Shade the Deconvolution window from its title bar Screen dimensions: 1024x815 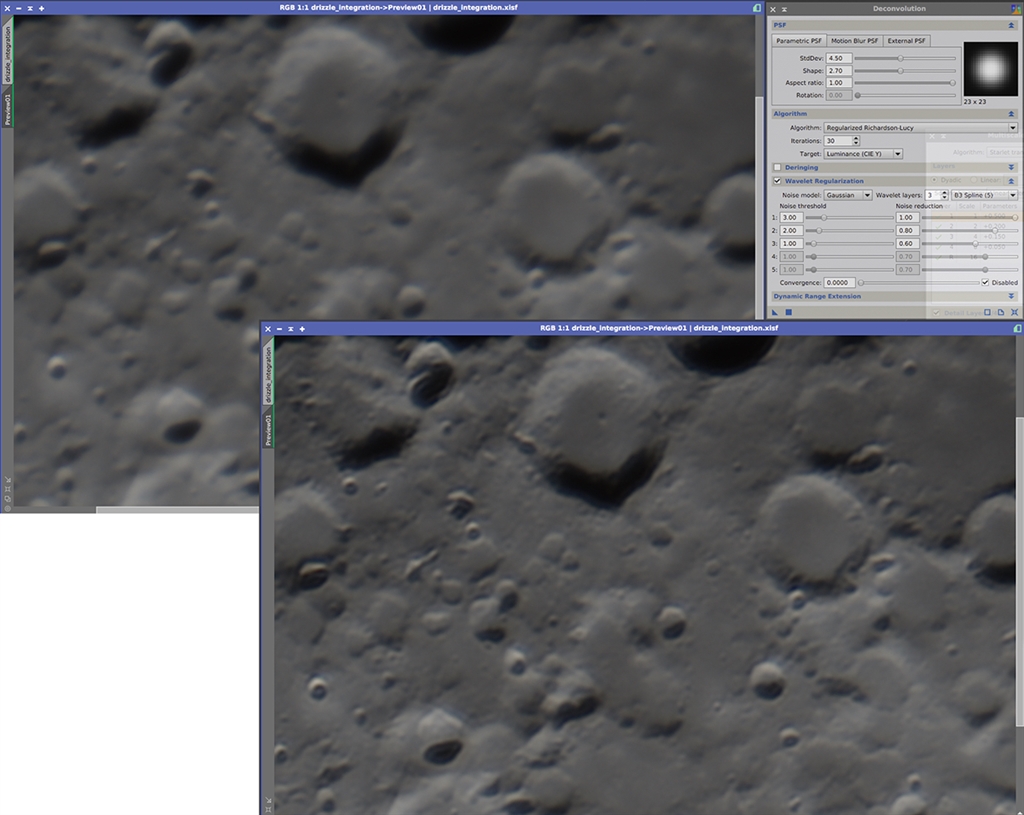tap(784, 9)
